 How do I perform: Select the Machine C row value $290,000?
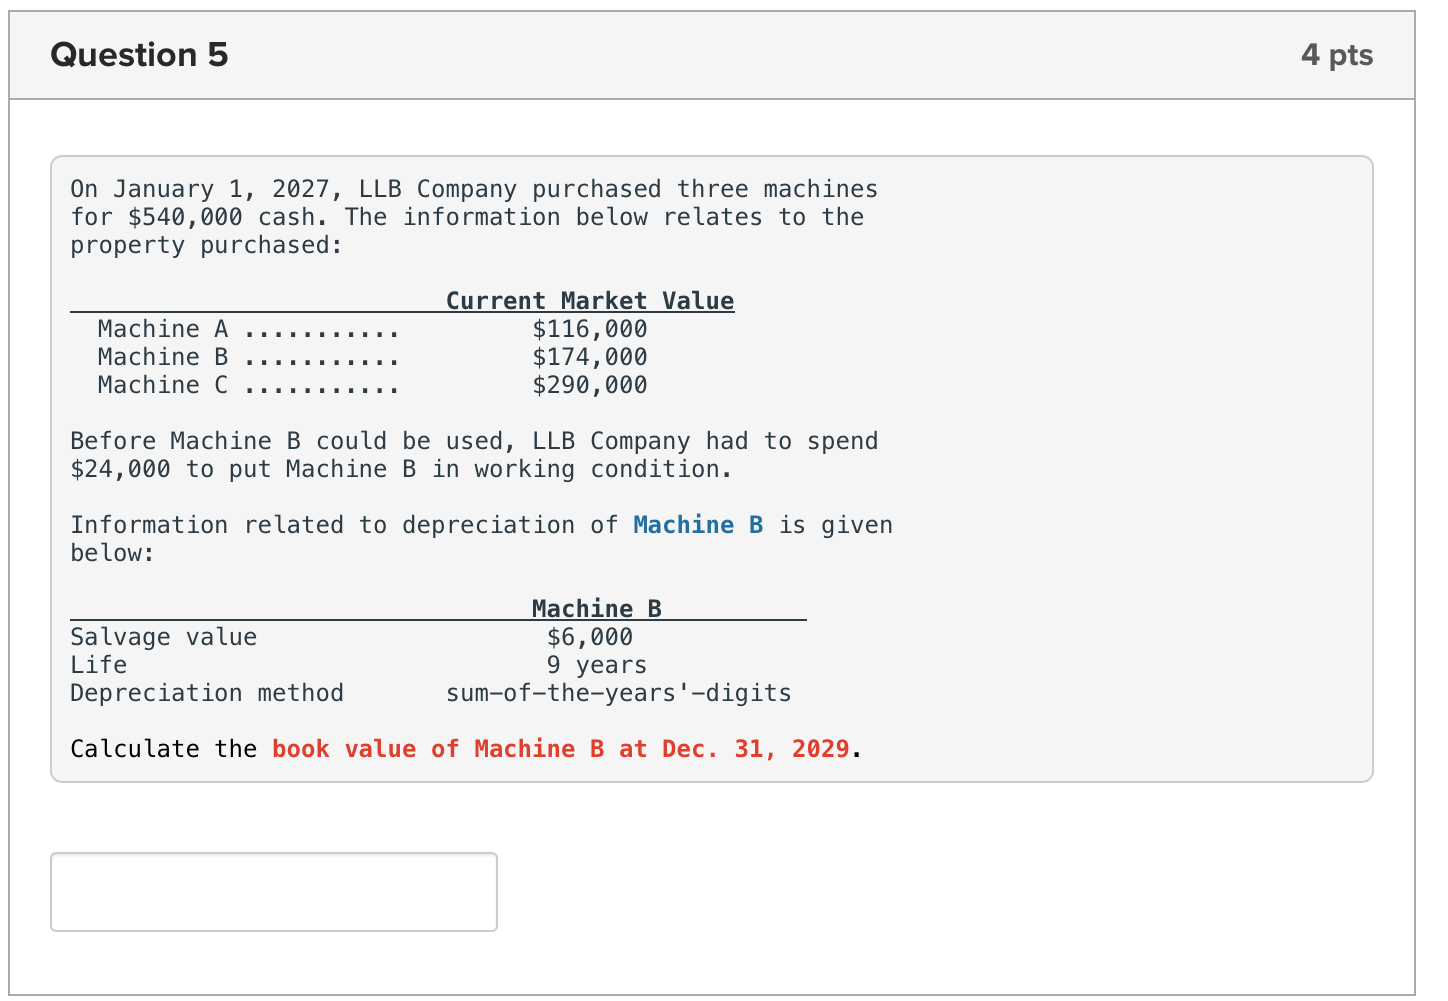590,384
